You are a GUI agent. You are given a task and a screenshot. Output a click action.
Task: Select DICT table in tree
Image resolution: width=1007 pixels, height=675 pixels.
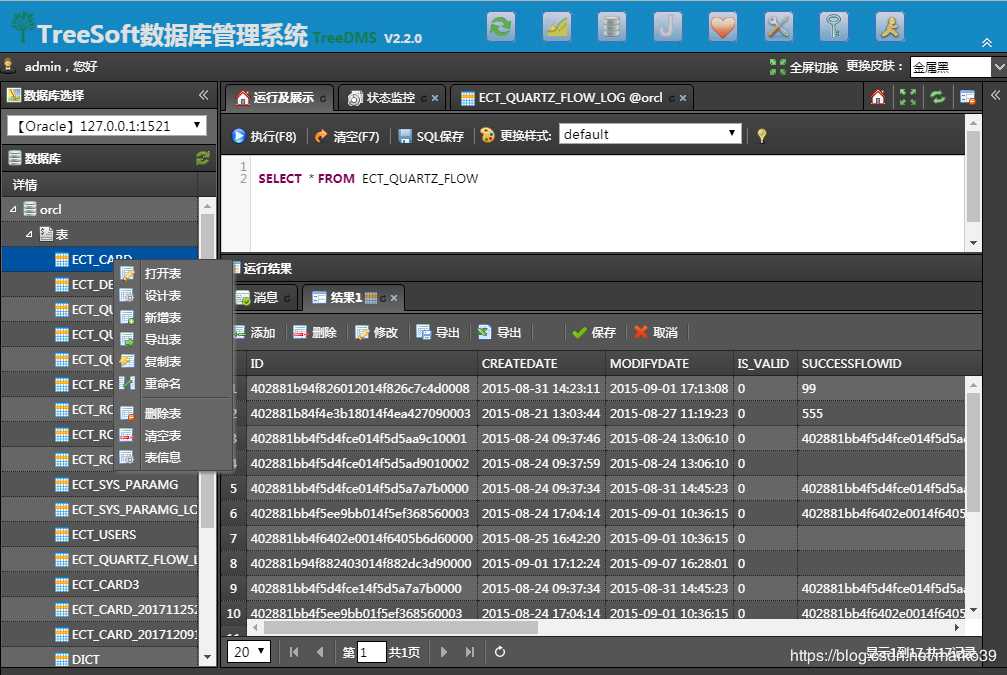click(77, 659)
